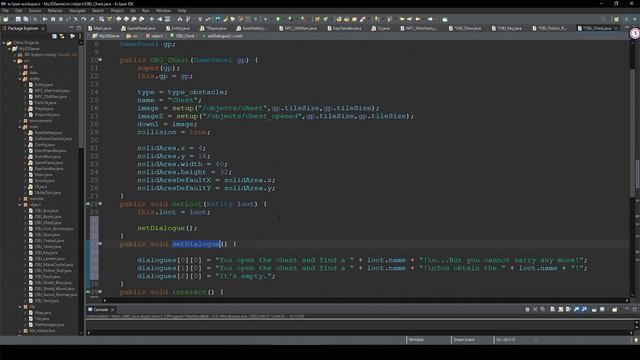Fold the interact method in gutter
Screen dimensions: 640x360
[x=100, y=292]
